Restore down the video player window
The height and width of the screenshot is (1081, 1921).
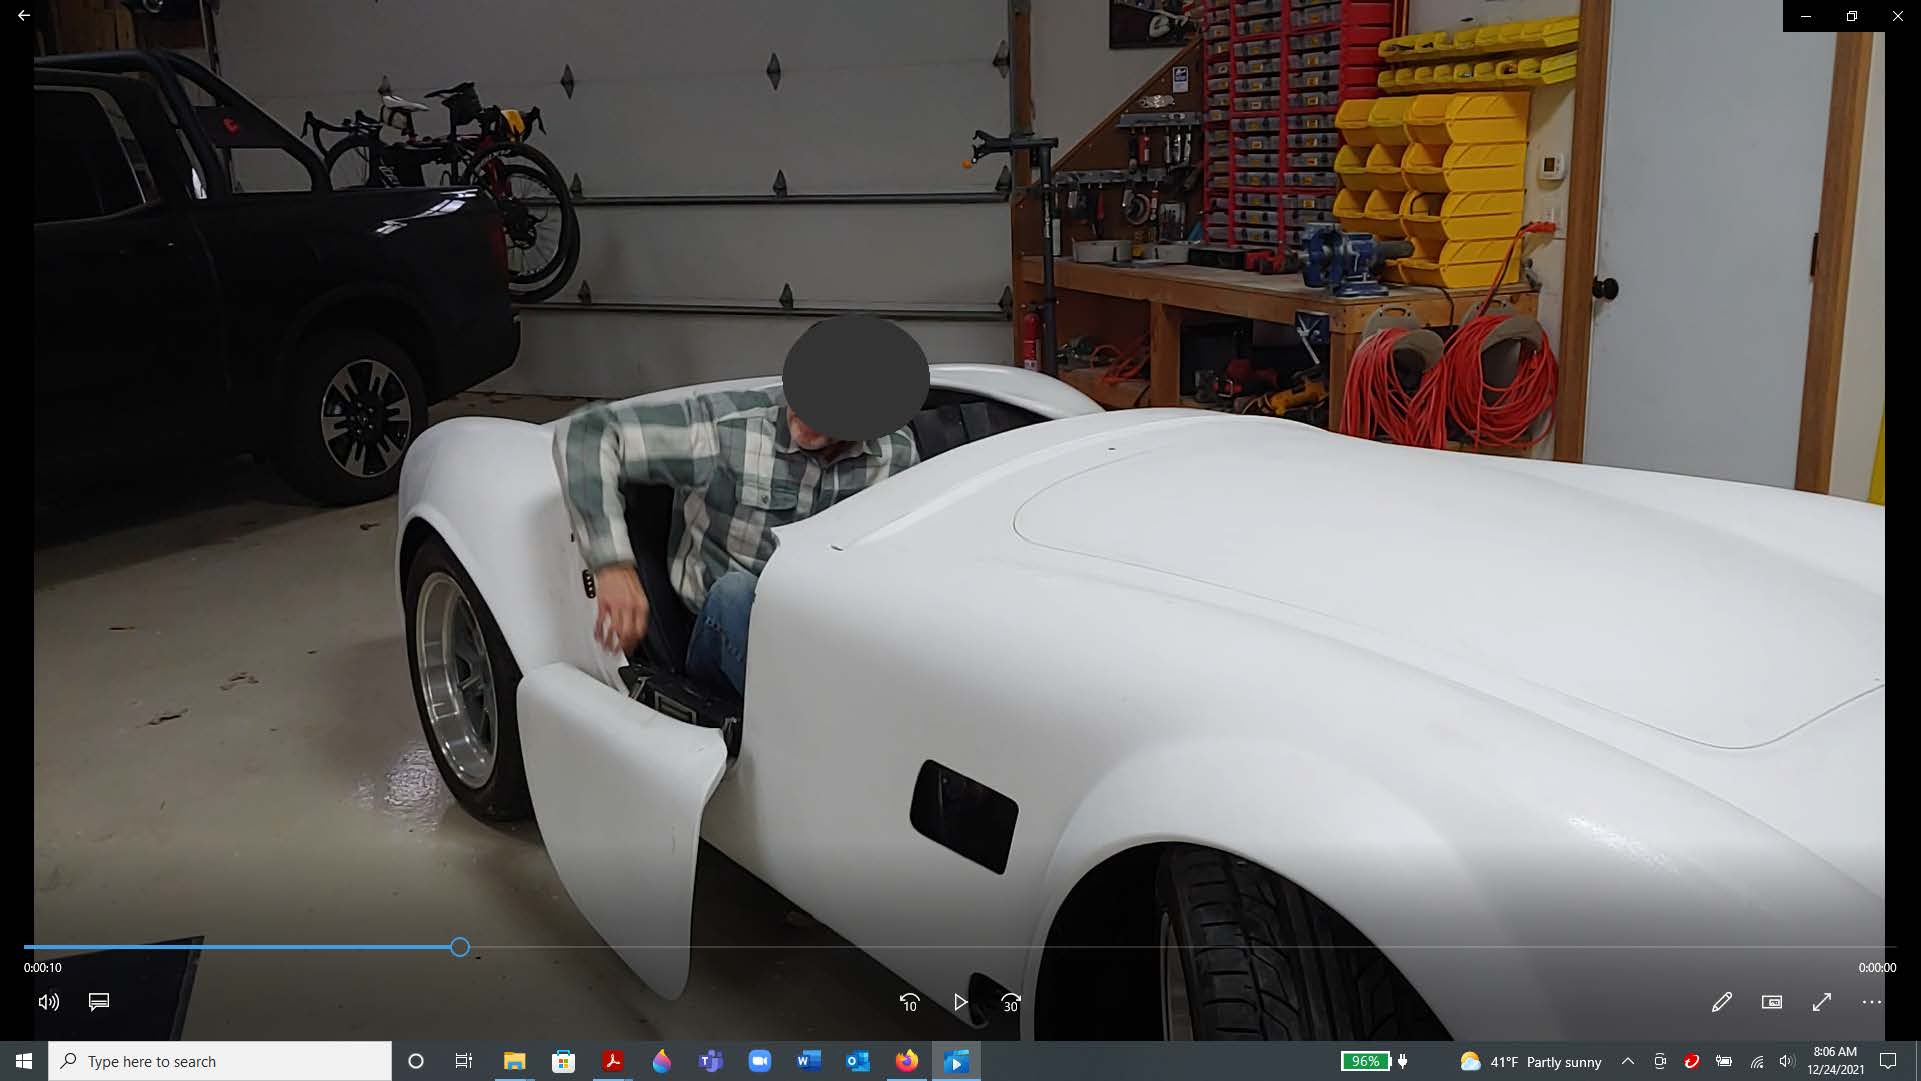pos(1852,16)
